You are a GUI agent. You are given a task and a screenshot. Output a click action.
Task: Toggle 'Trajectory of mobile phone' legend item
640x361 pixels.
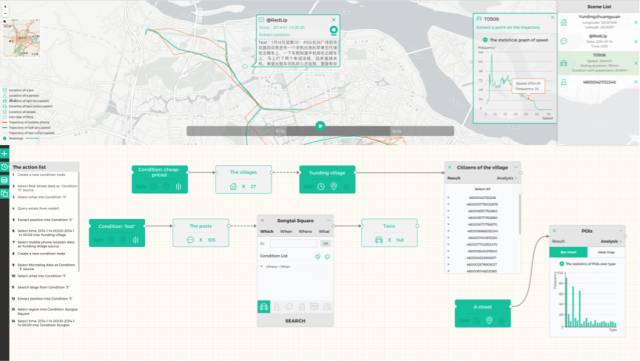tap(26, 123)
